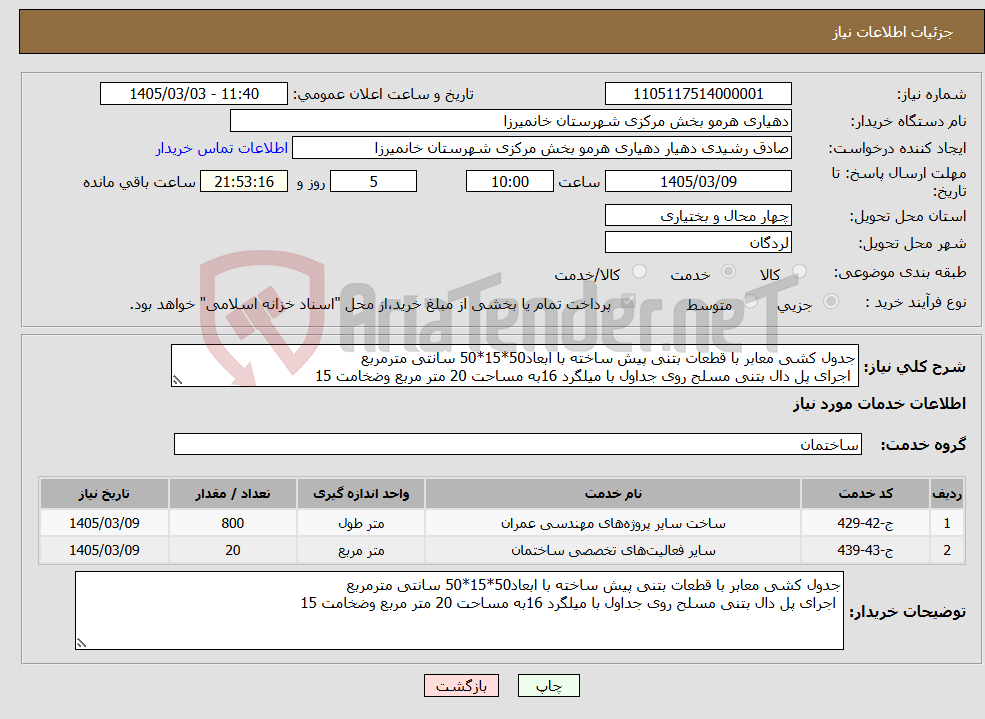
Task: Click the واحد اندازه گیری column header
Action: [361, 494]
